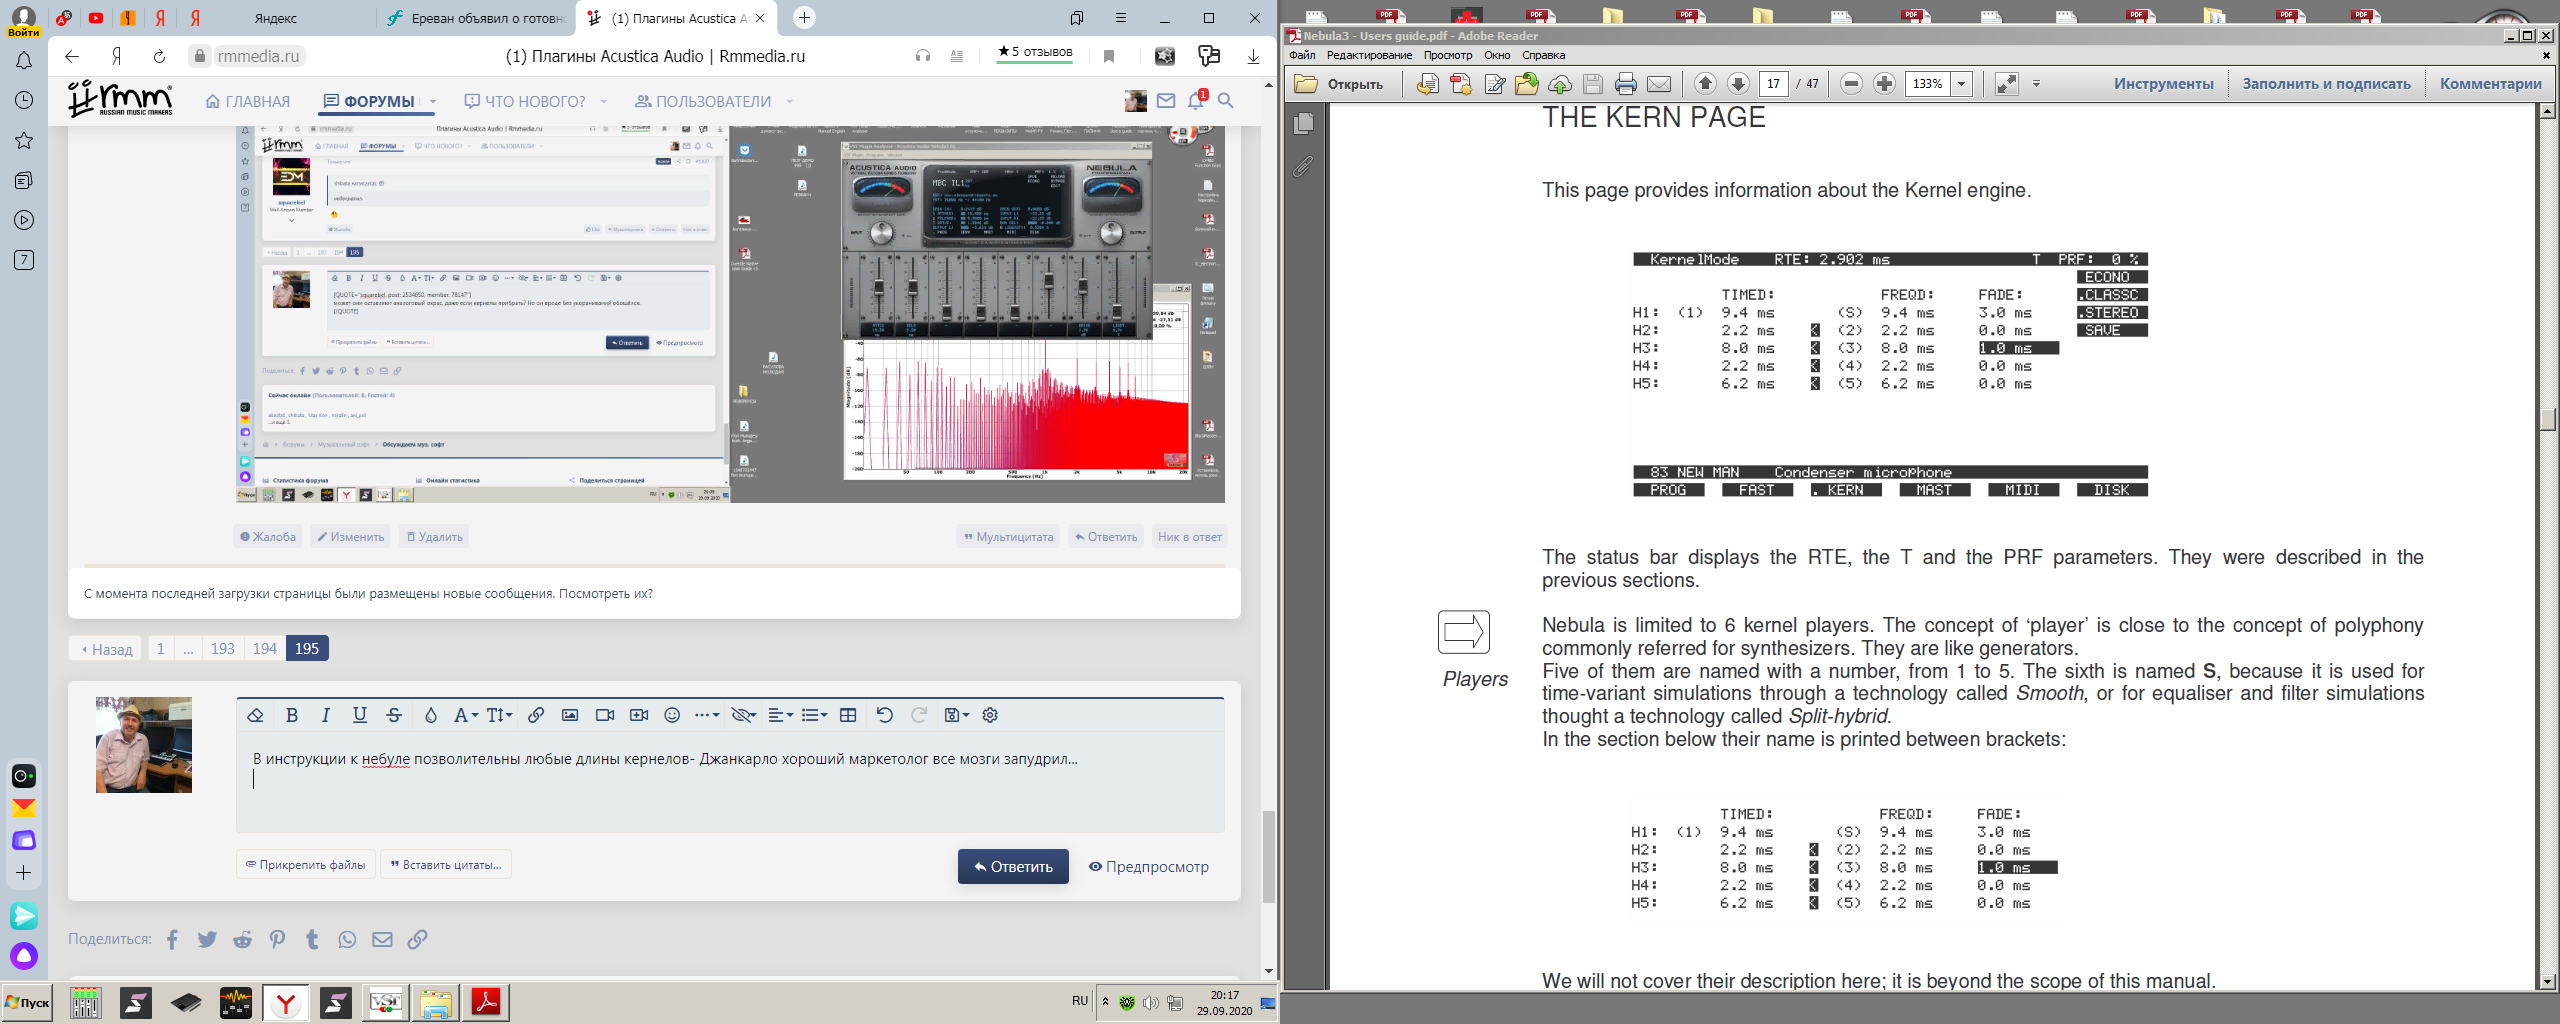Viewport: 2560px width, 1024px height.
Task: Share the thread on Twitter
Action: [x=207, y=940]
